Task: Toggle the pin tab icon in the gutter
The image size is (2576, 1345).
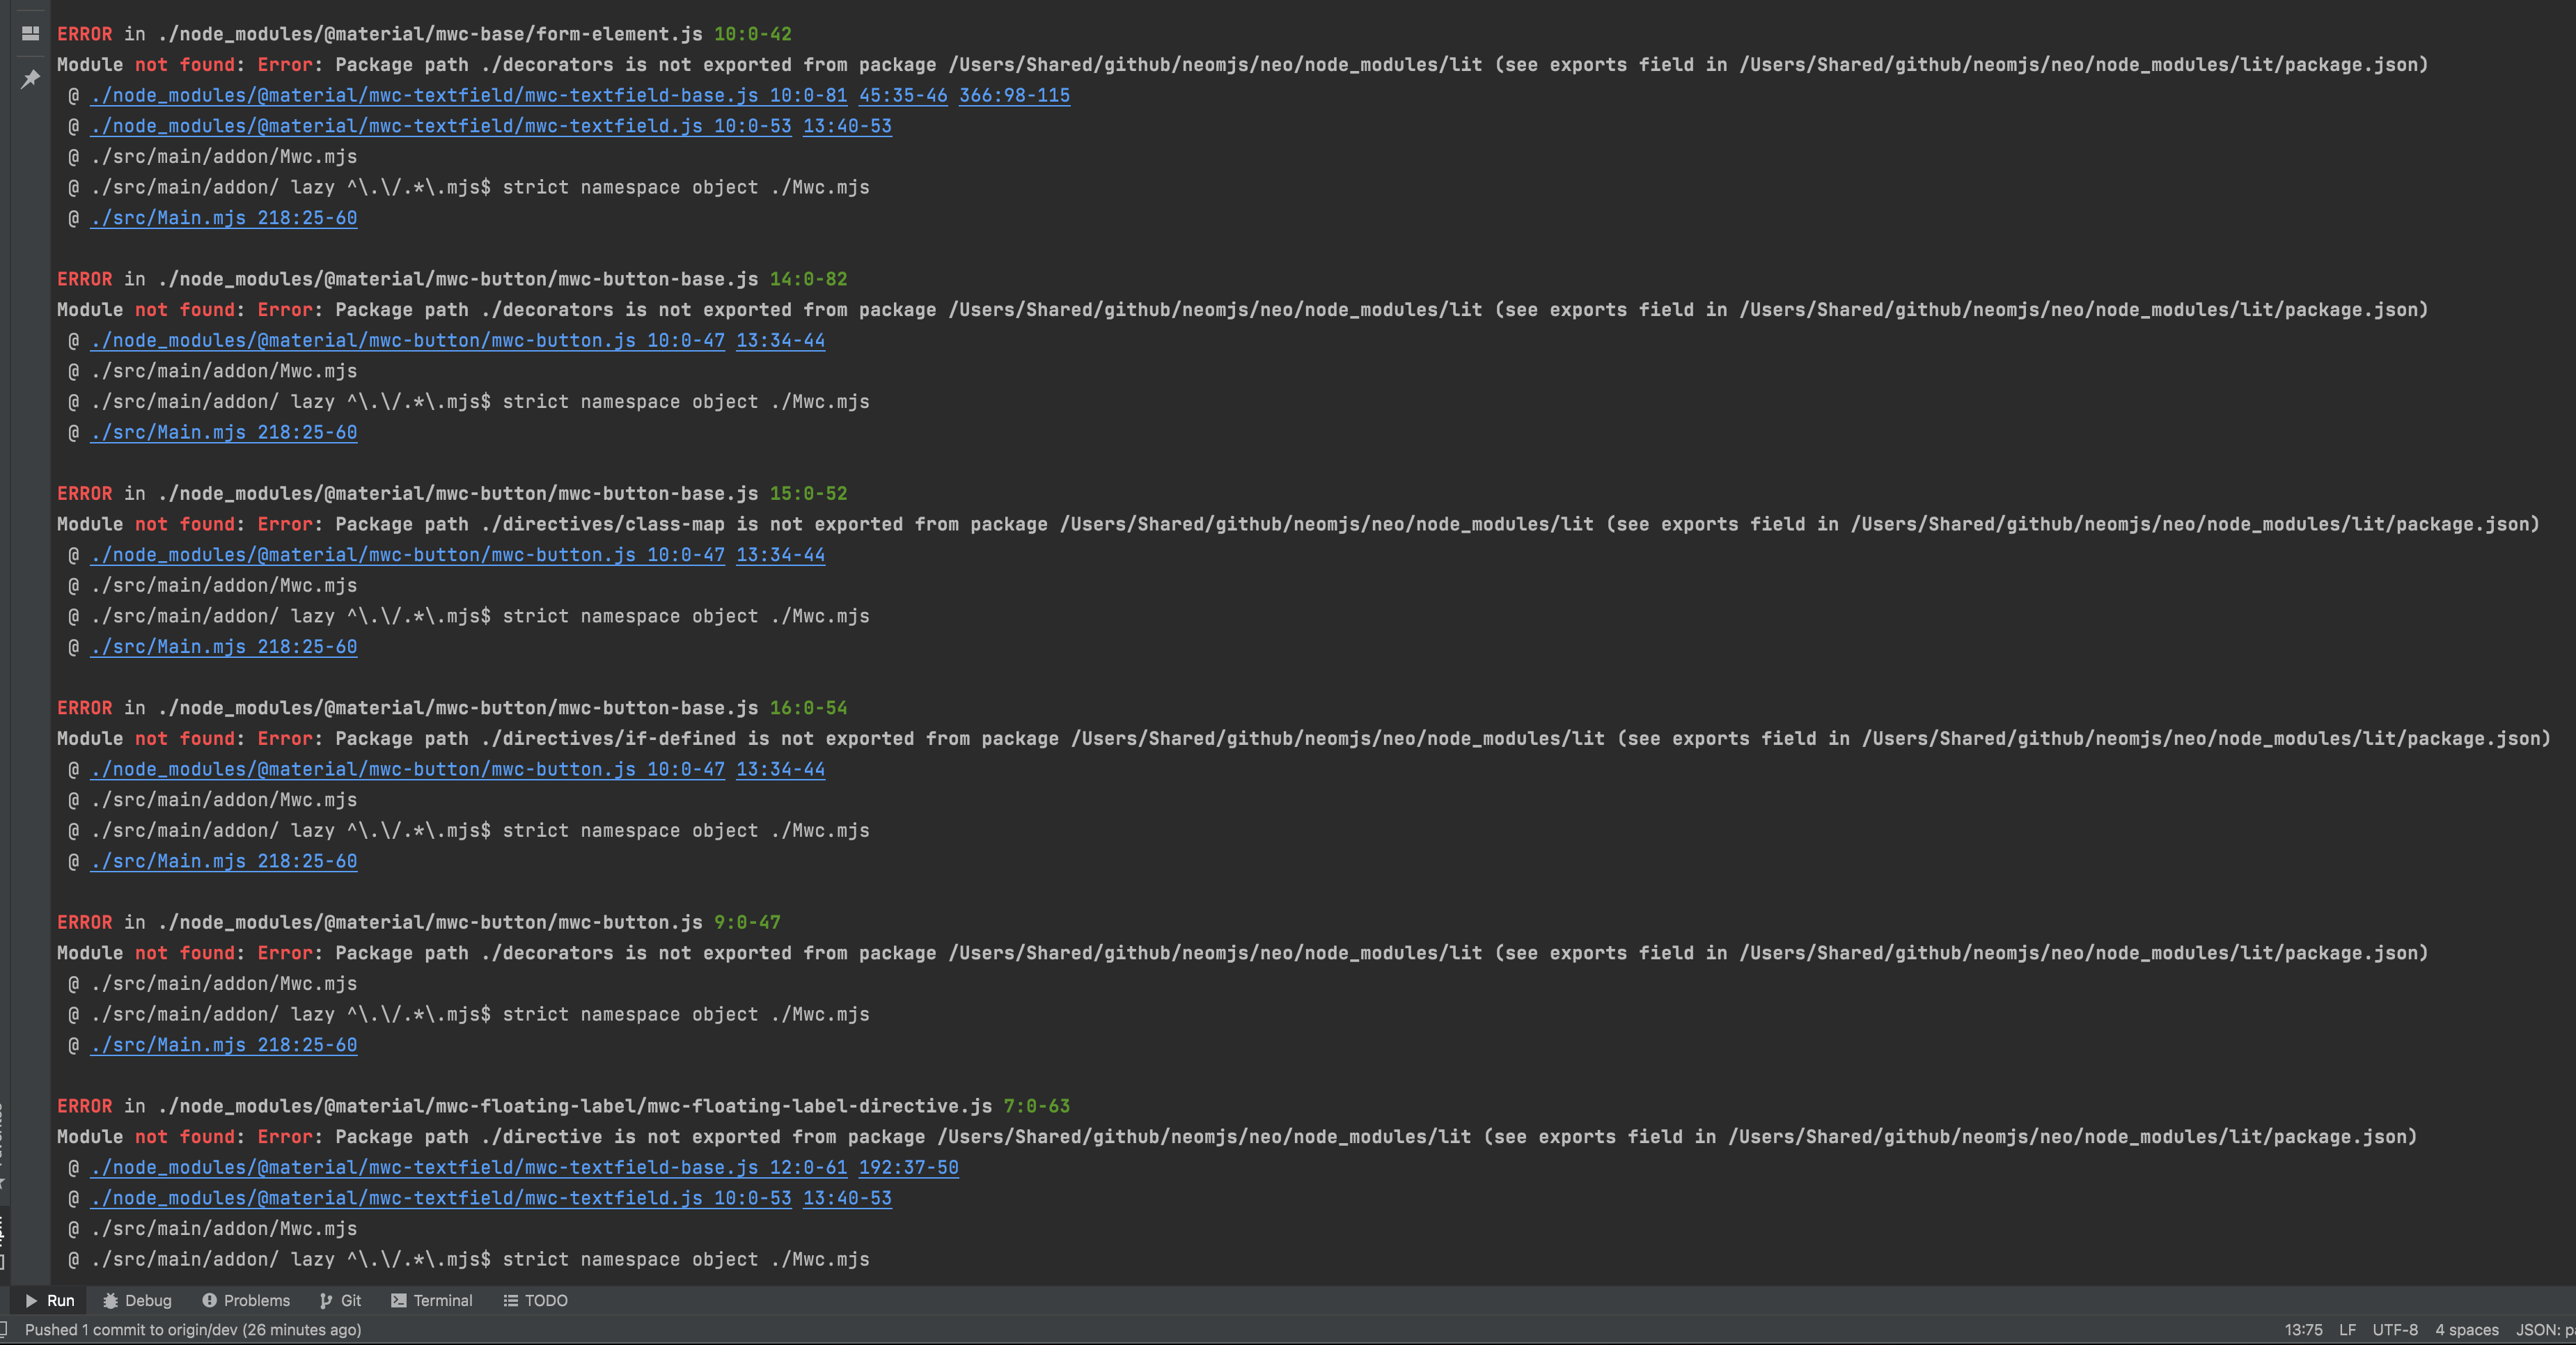Action: 31,78
